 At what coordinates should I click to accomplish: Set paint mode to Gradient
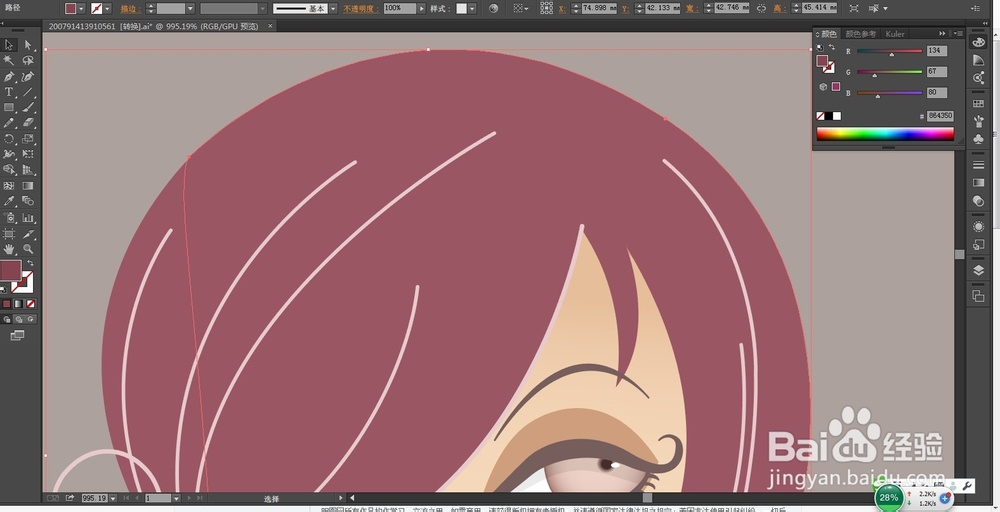[x=18, y=304]
